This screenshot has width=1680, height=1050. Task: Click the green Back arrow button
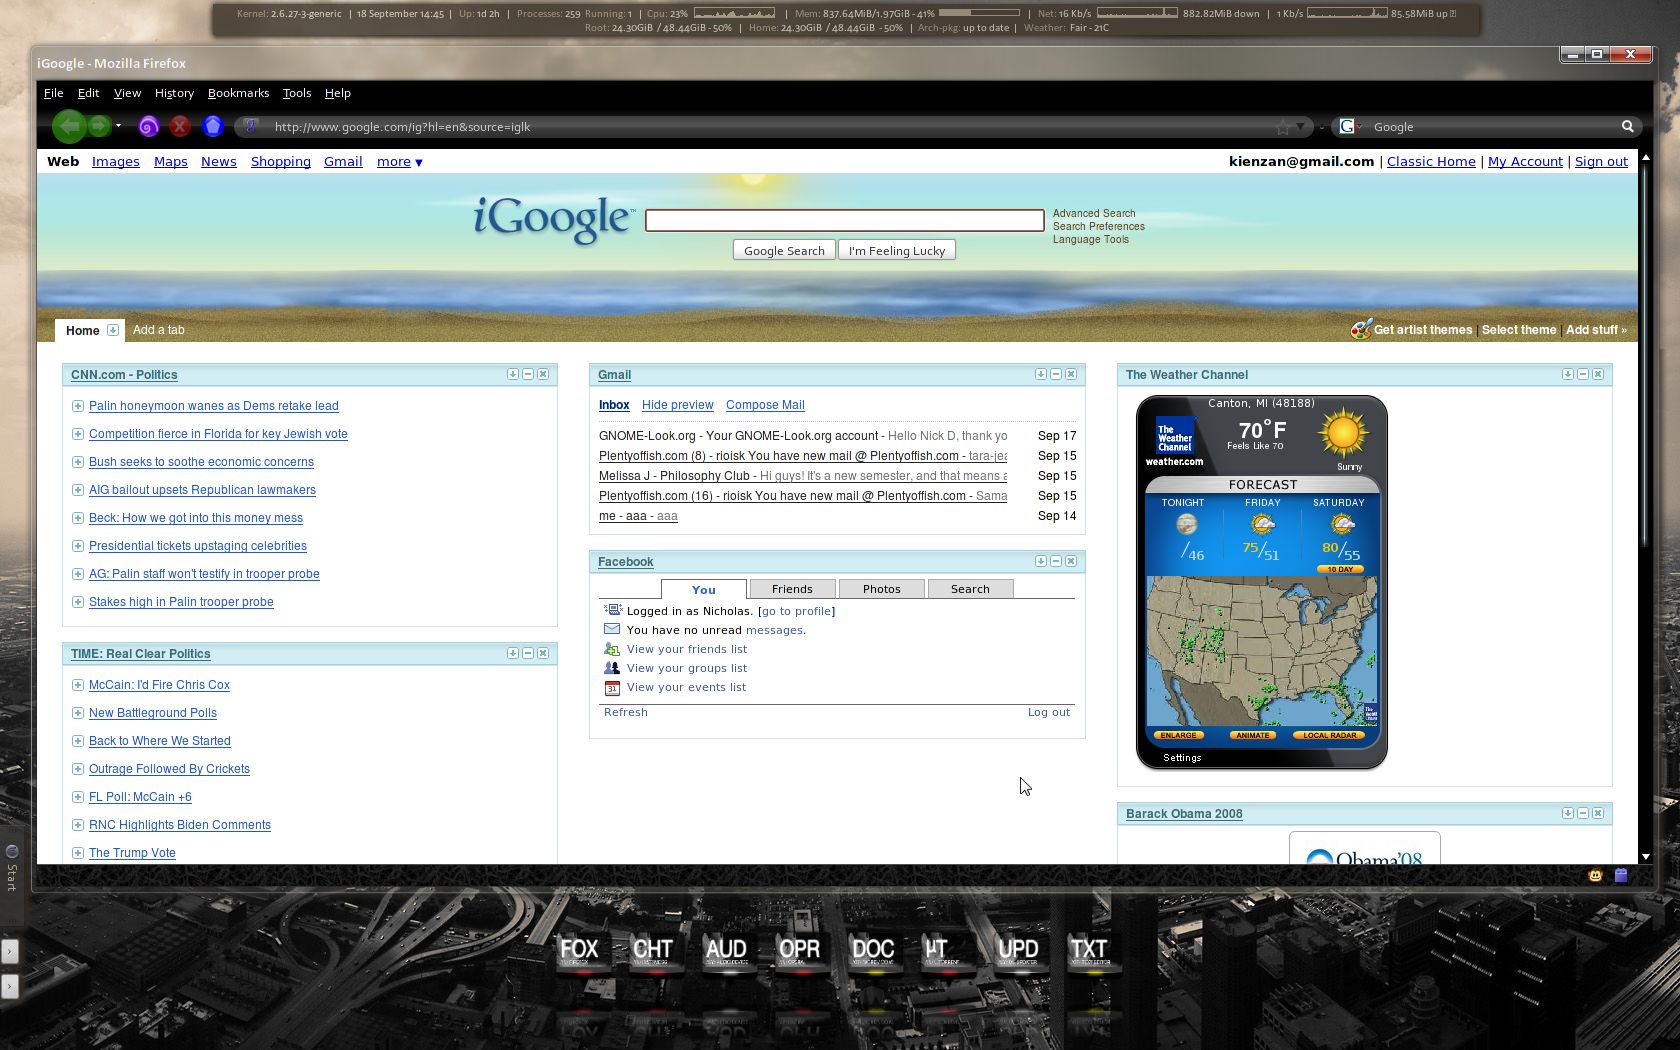pyautogui.click(x=69, y=126)
